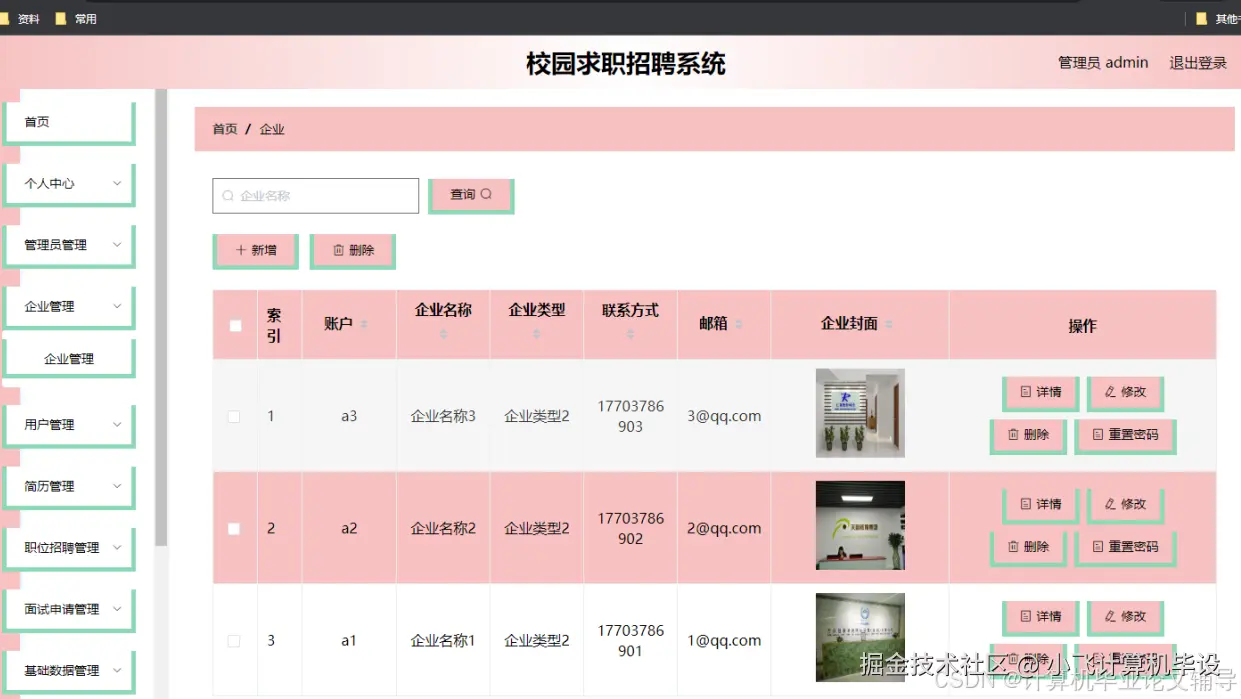Screen dimensions: 1241x699
Task: Open 资料 bookmark folder in browser bar
Action: 20,19
